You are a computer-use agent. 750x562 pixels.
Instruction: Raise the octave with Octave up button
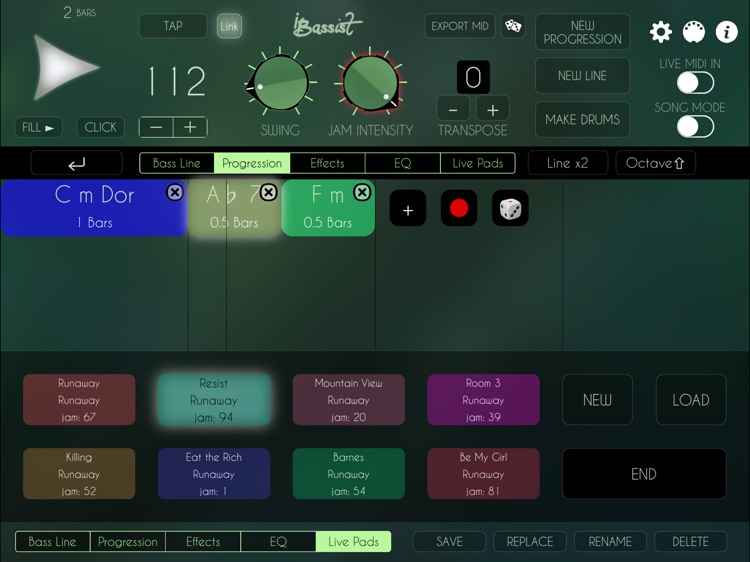(655, 163)
